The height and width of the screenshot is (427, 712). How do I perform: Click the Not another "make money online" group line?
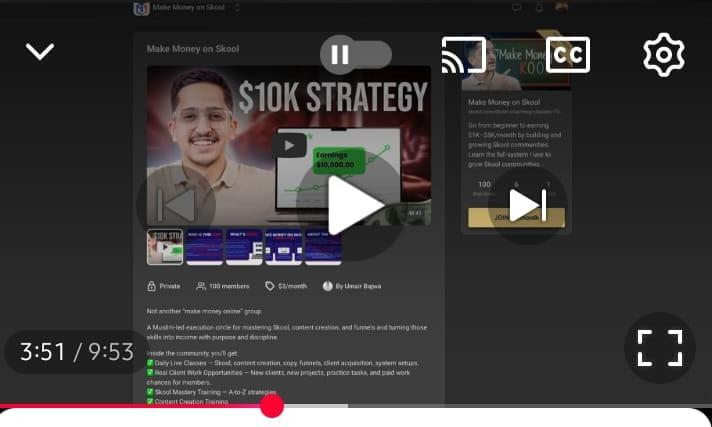(204, 311)
